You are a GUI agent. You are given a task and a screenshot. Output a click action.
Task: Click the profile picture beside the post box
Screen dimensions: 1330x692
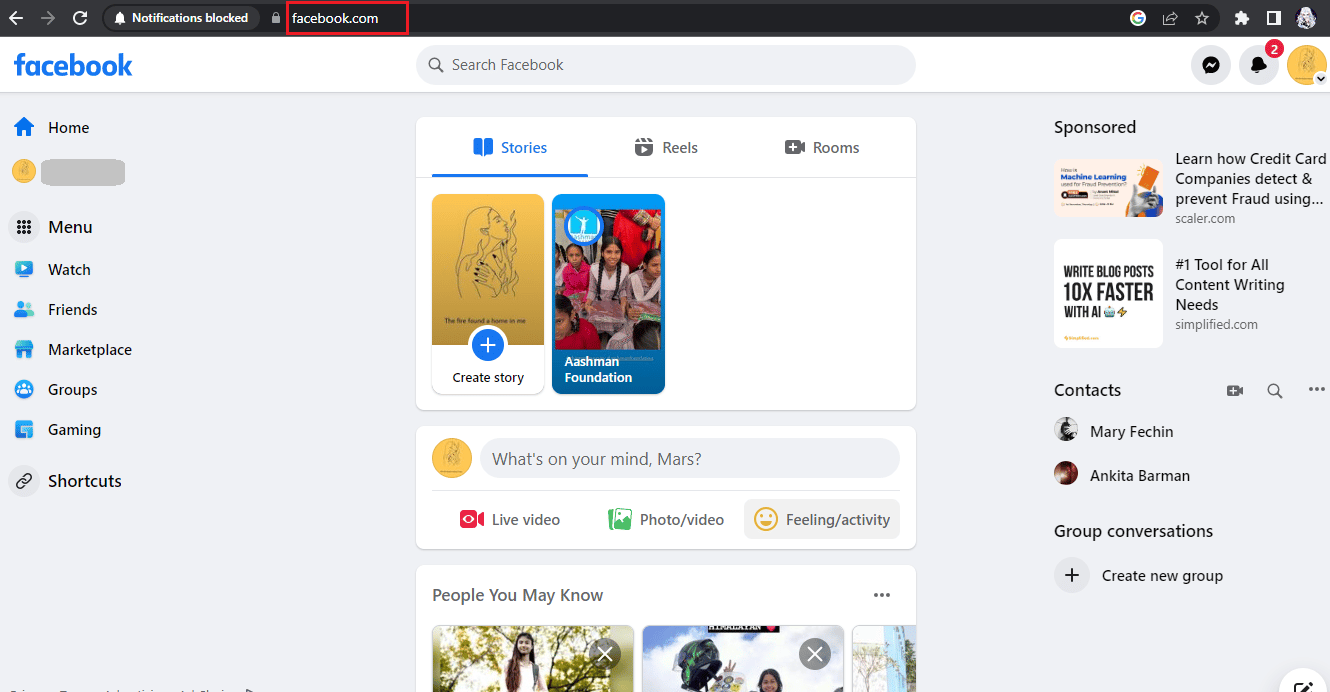point(452,459)
